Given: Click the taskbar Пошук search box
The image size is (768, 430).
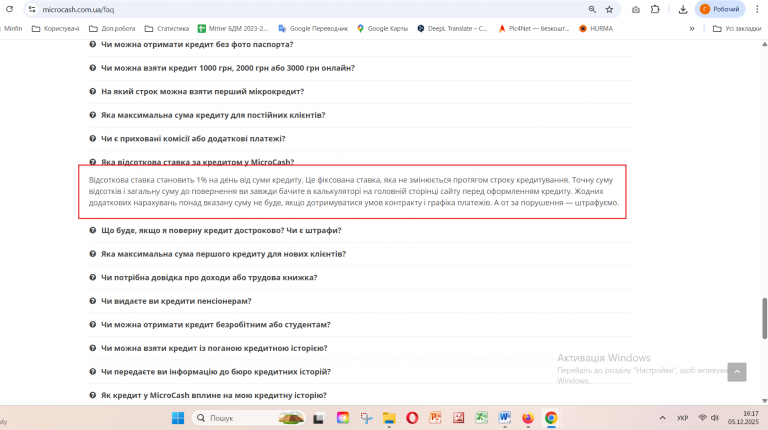Looking at the screenshot, I should pyautogui.click(x=248, y=418).
